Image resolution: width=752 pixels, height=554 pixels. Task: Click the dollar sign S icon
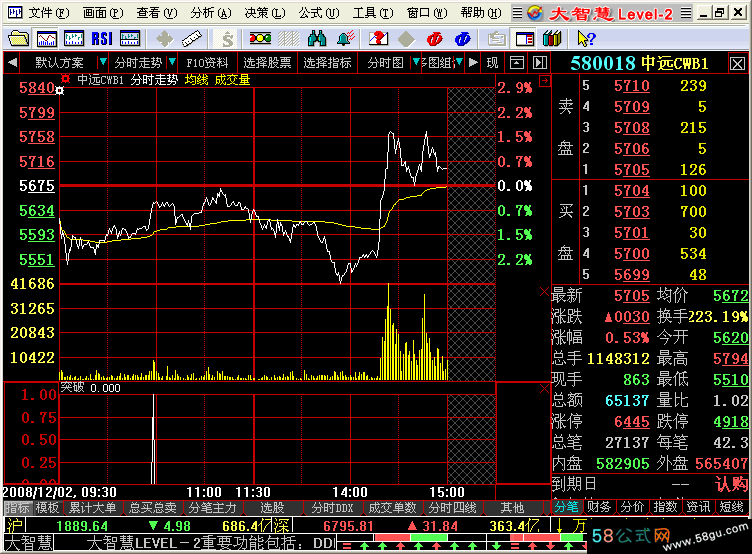[227, 38]
